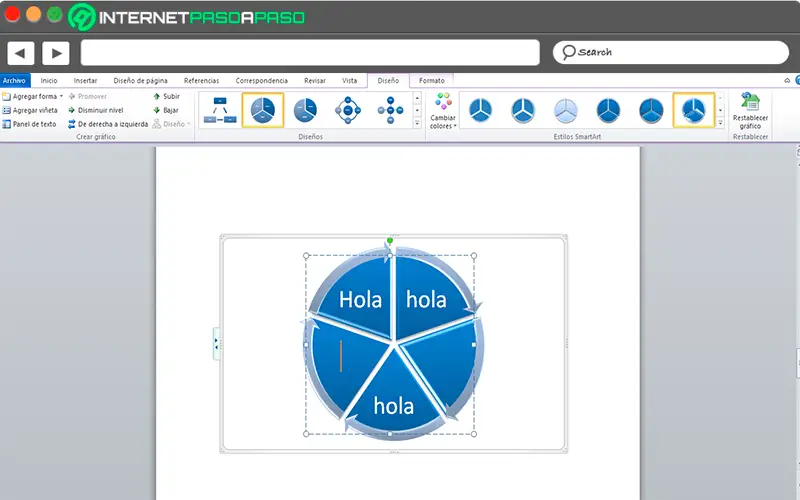Choose the diverging radial dots layout
This screenshot has width=800, height=500.
point(390,110)
